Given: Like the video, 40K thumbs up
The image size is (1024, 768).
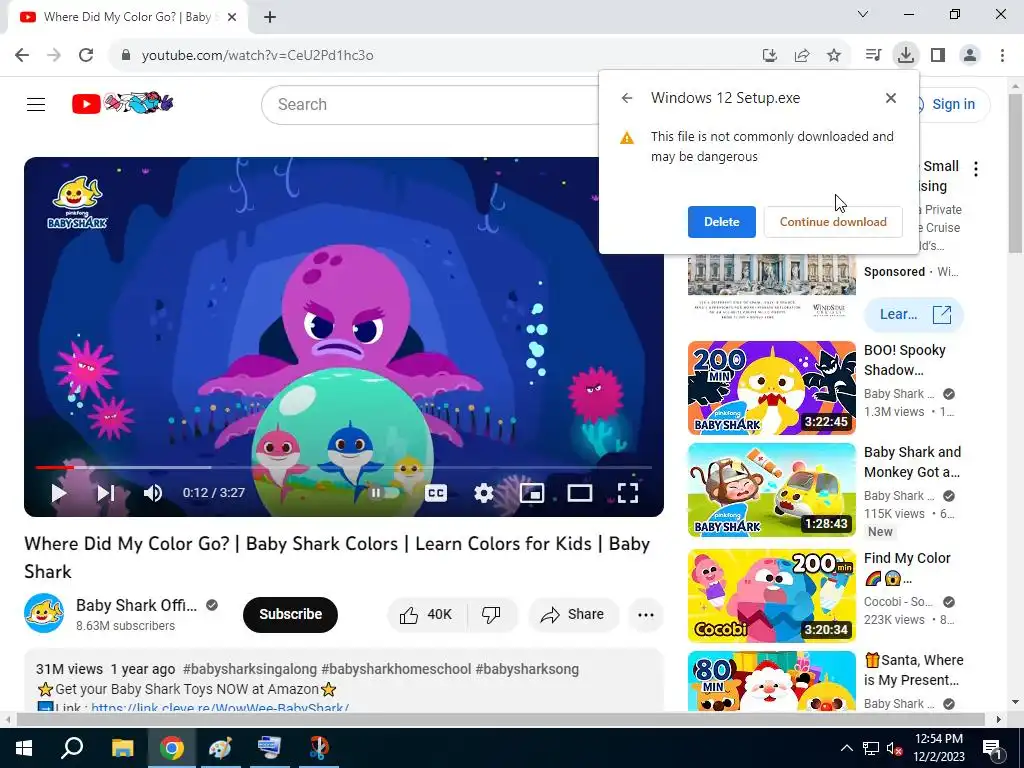Looking at the screenshot, I should click(426, 615).
